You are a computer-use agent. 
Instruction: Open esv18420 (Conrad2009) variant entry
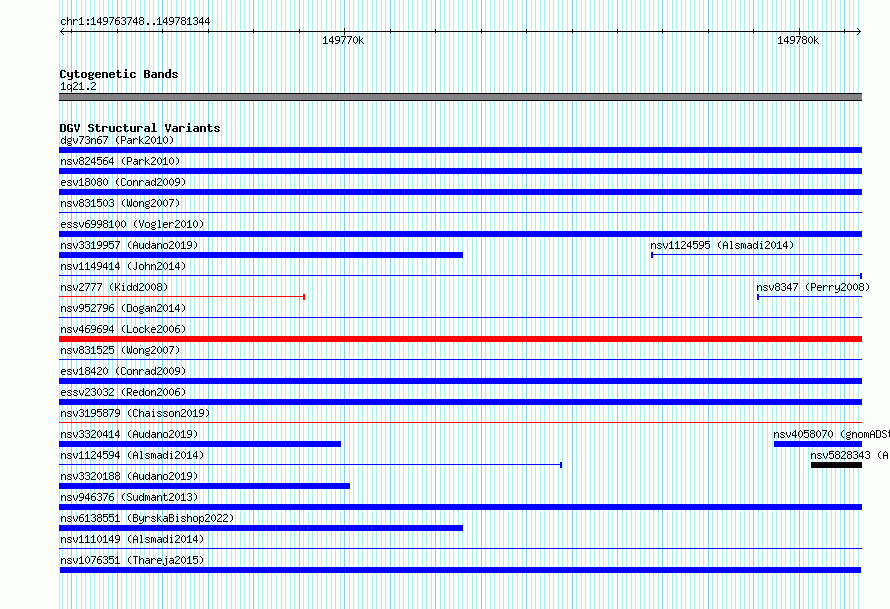pos(123,371)
